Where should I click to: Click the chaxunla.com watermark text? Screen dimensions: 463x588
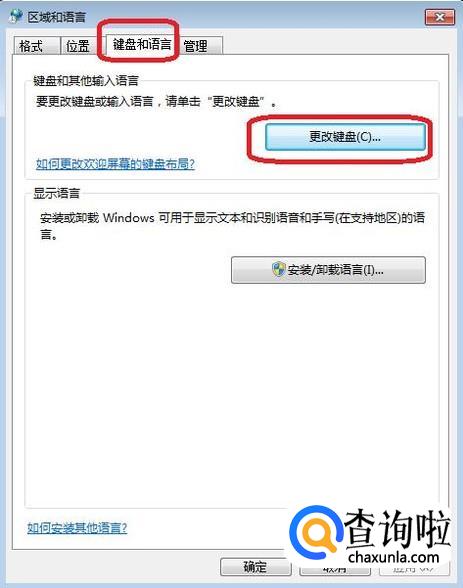pos(393,557)
